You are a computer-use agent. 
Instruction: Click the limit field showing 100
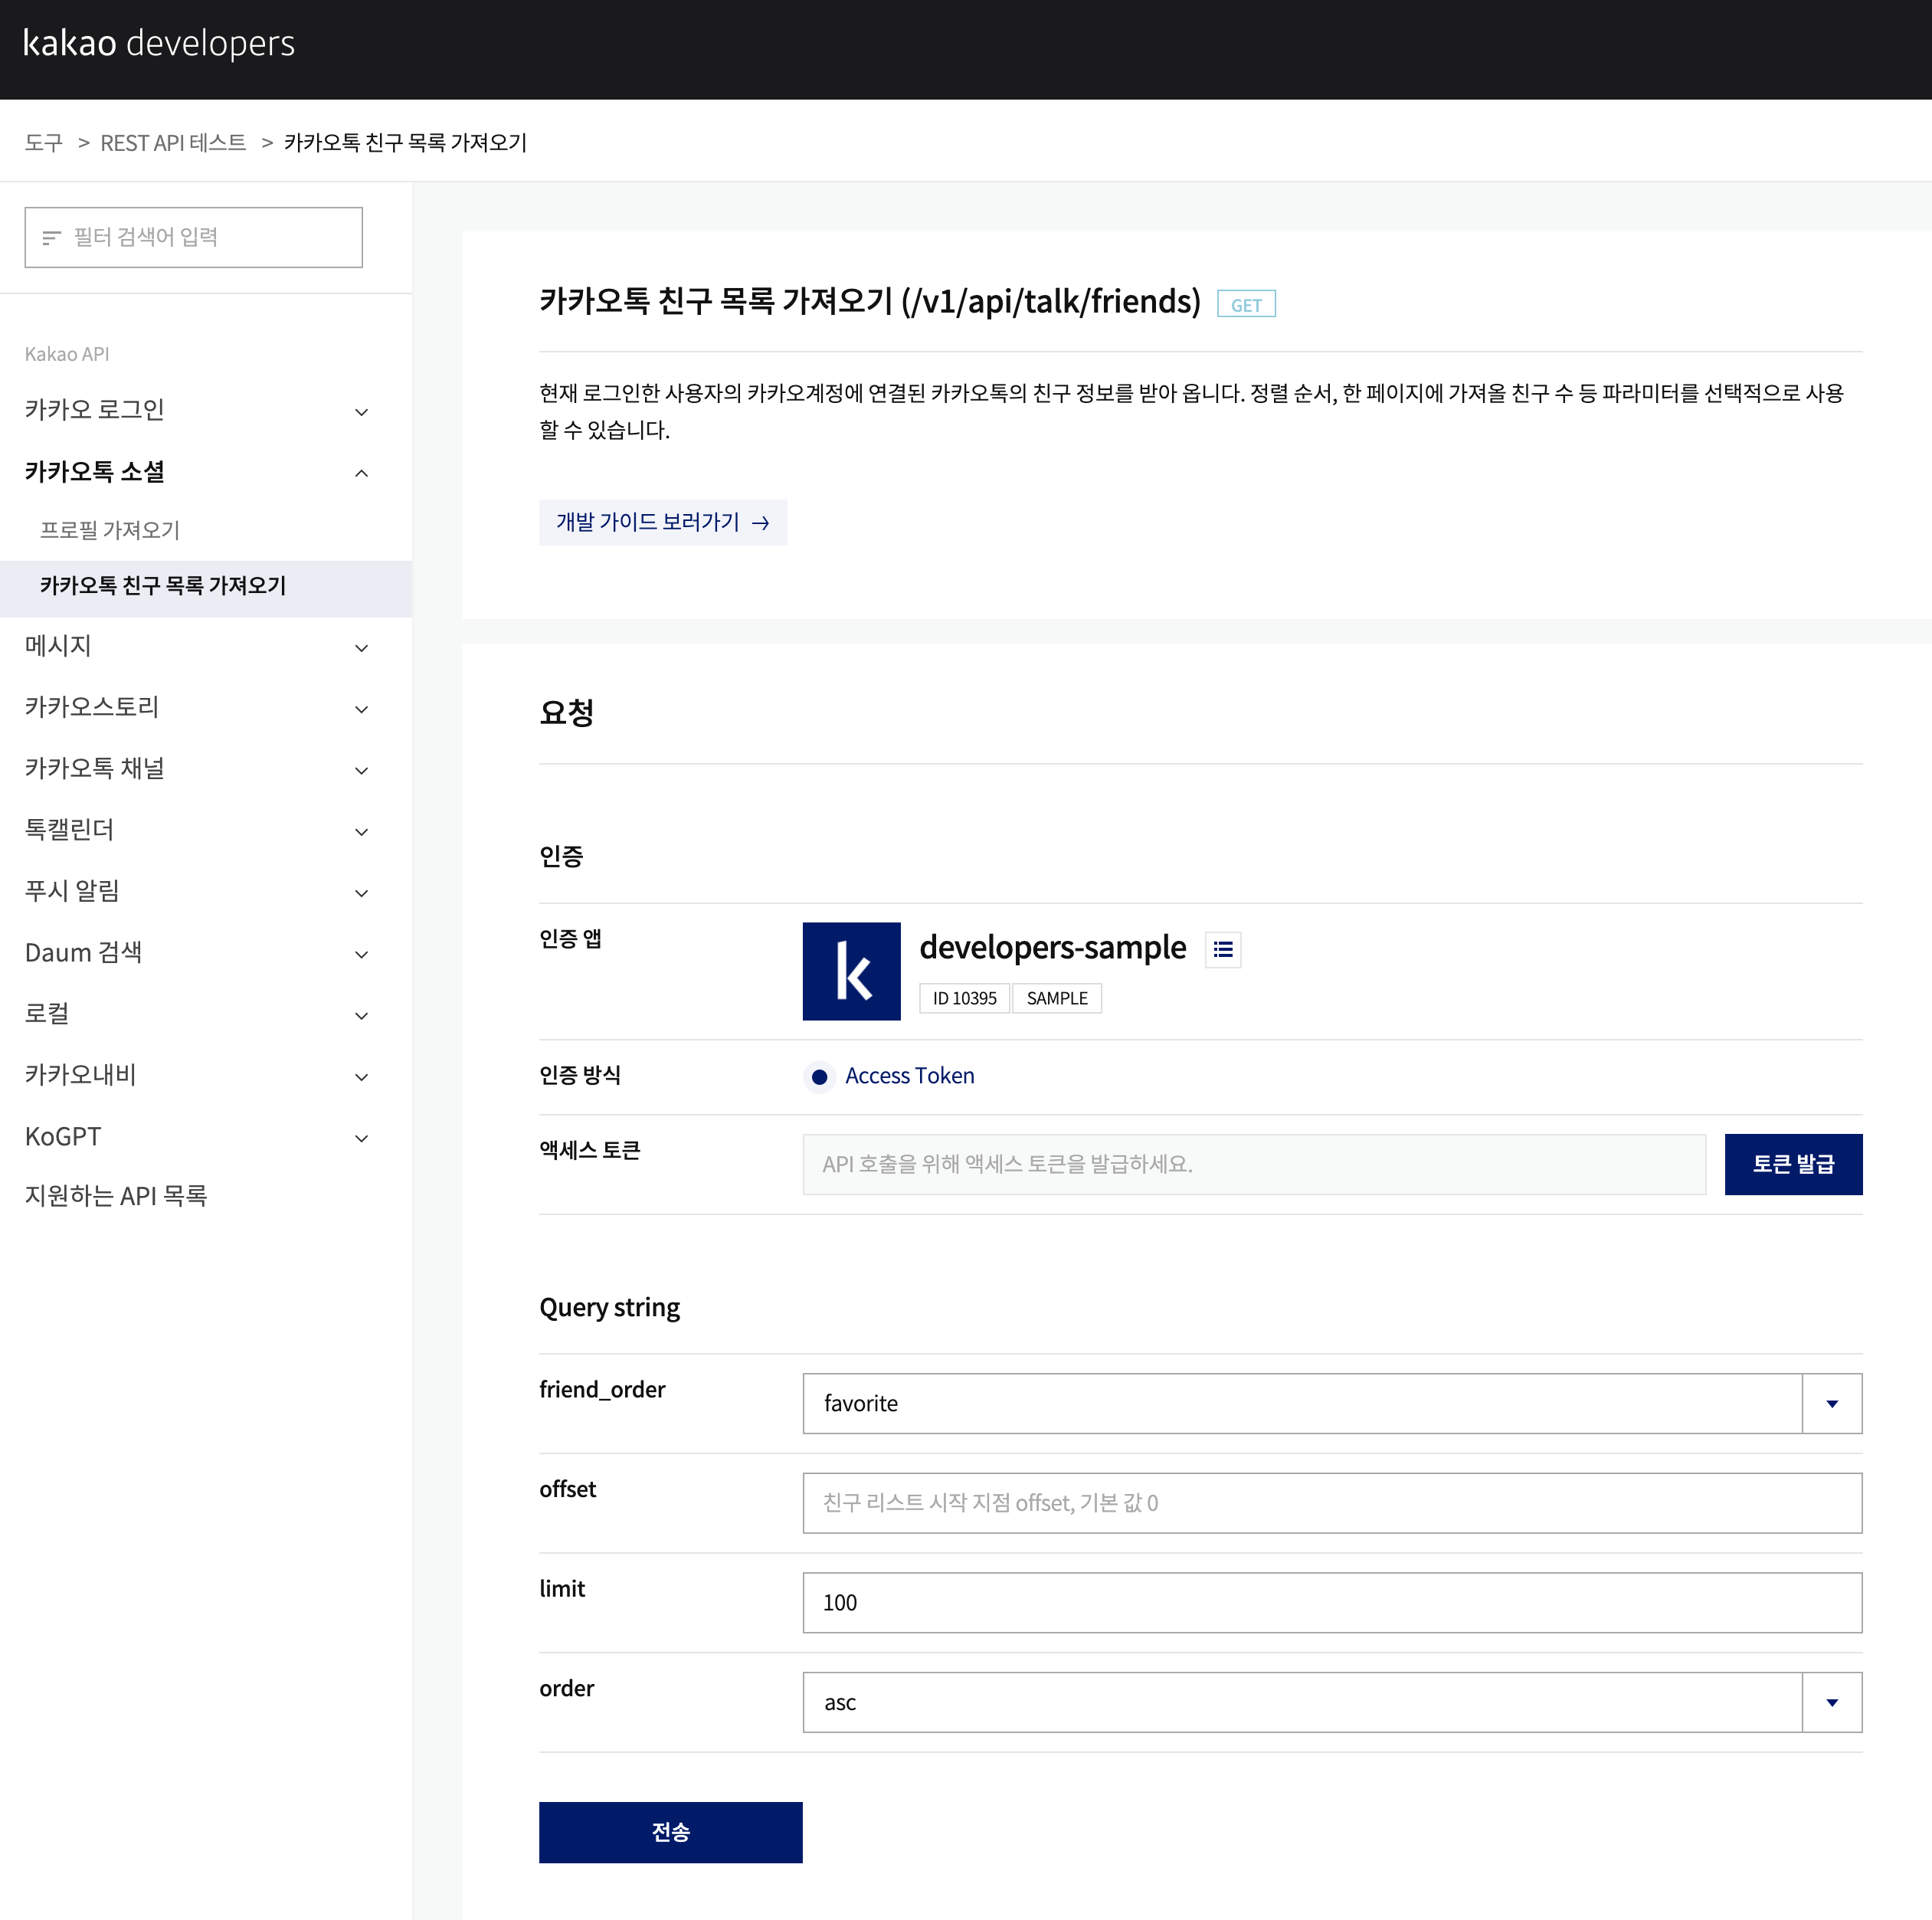click(x=1331, y=1603)
